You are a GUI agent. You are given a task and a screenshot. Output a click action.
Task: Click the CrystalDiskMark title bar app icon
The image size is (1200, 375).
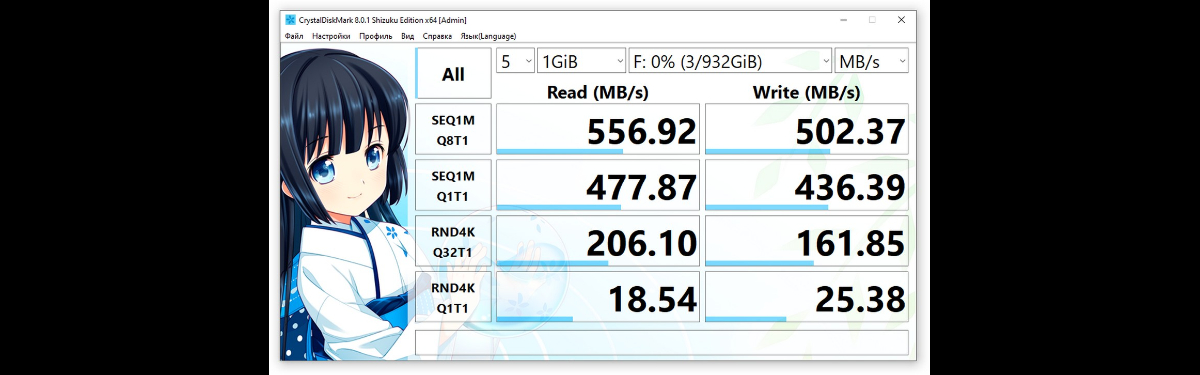(x=290, y=20)
